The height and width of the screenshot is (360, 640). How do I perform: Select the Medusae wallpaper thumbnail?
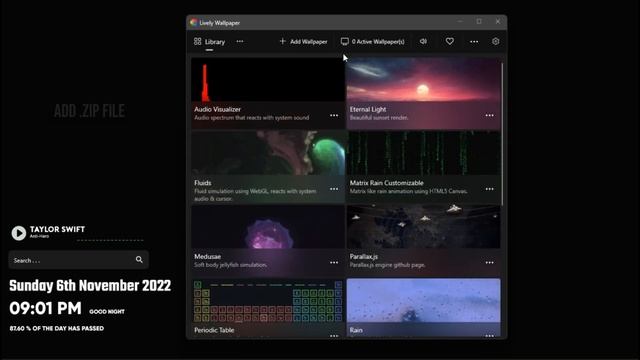pyautogui.click(x=268, y=227)
